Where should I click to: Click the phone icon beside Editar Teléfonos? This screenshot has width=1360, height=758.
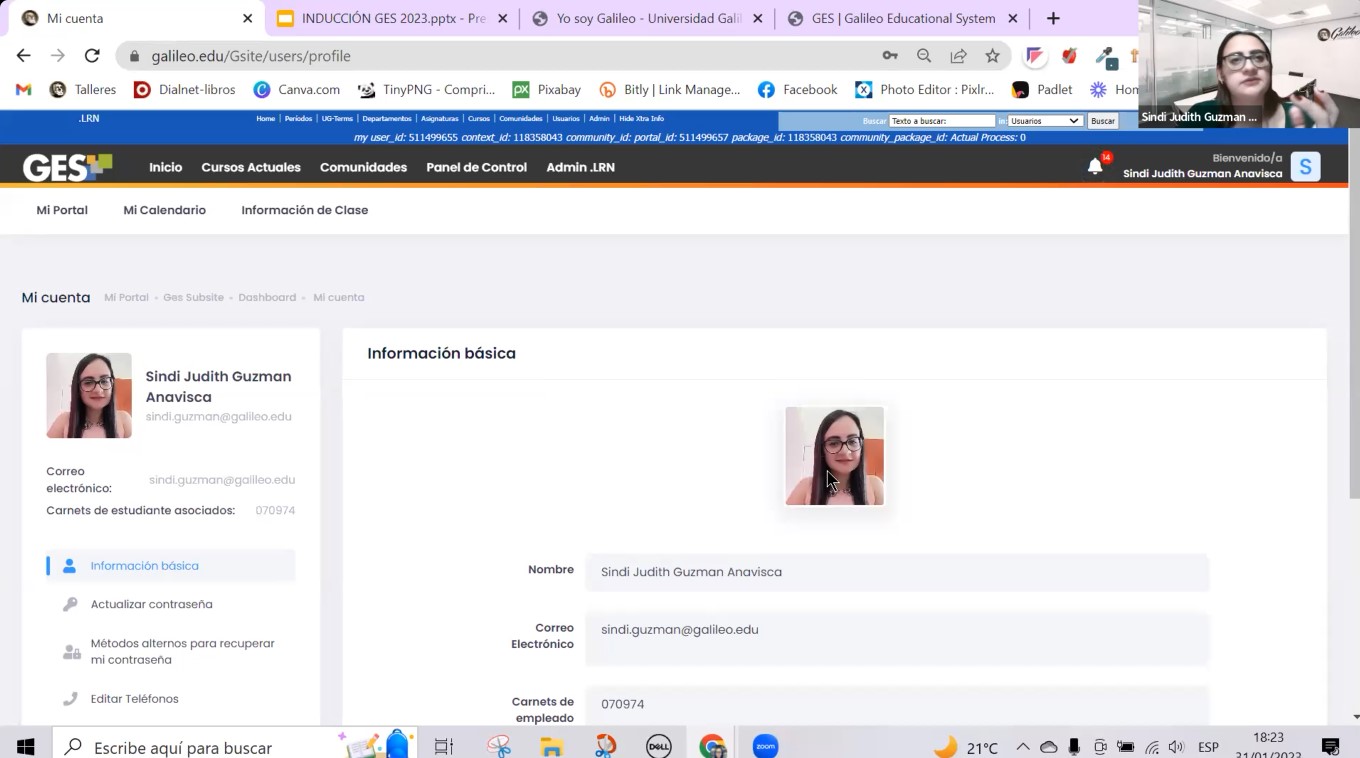click(69, 698)
